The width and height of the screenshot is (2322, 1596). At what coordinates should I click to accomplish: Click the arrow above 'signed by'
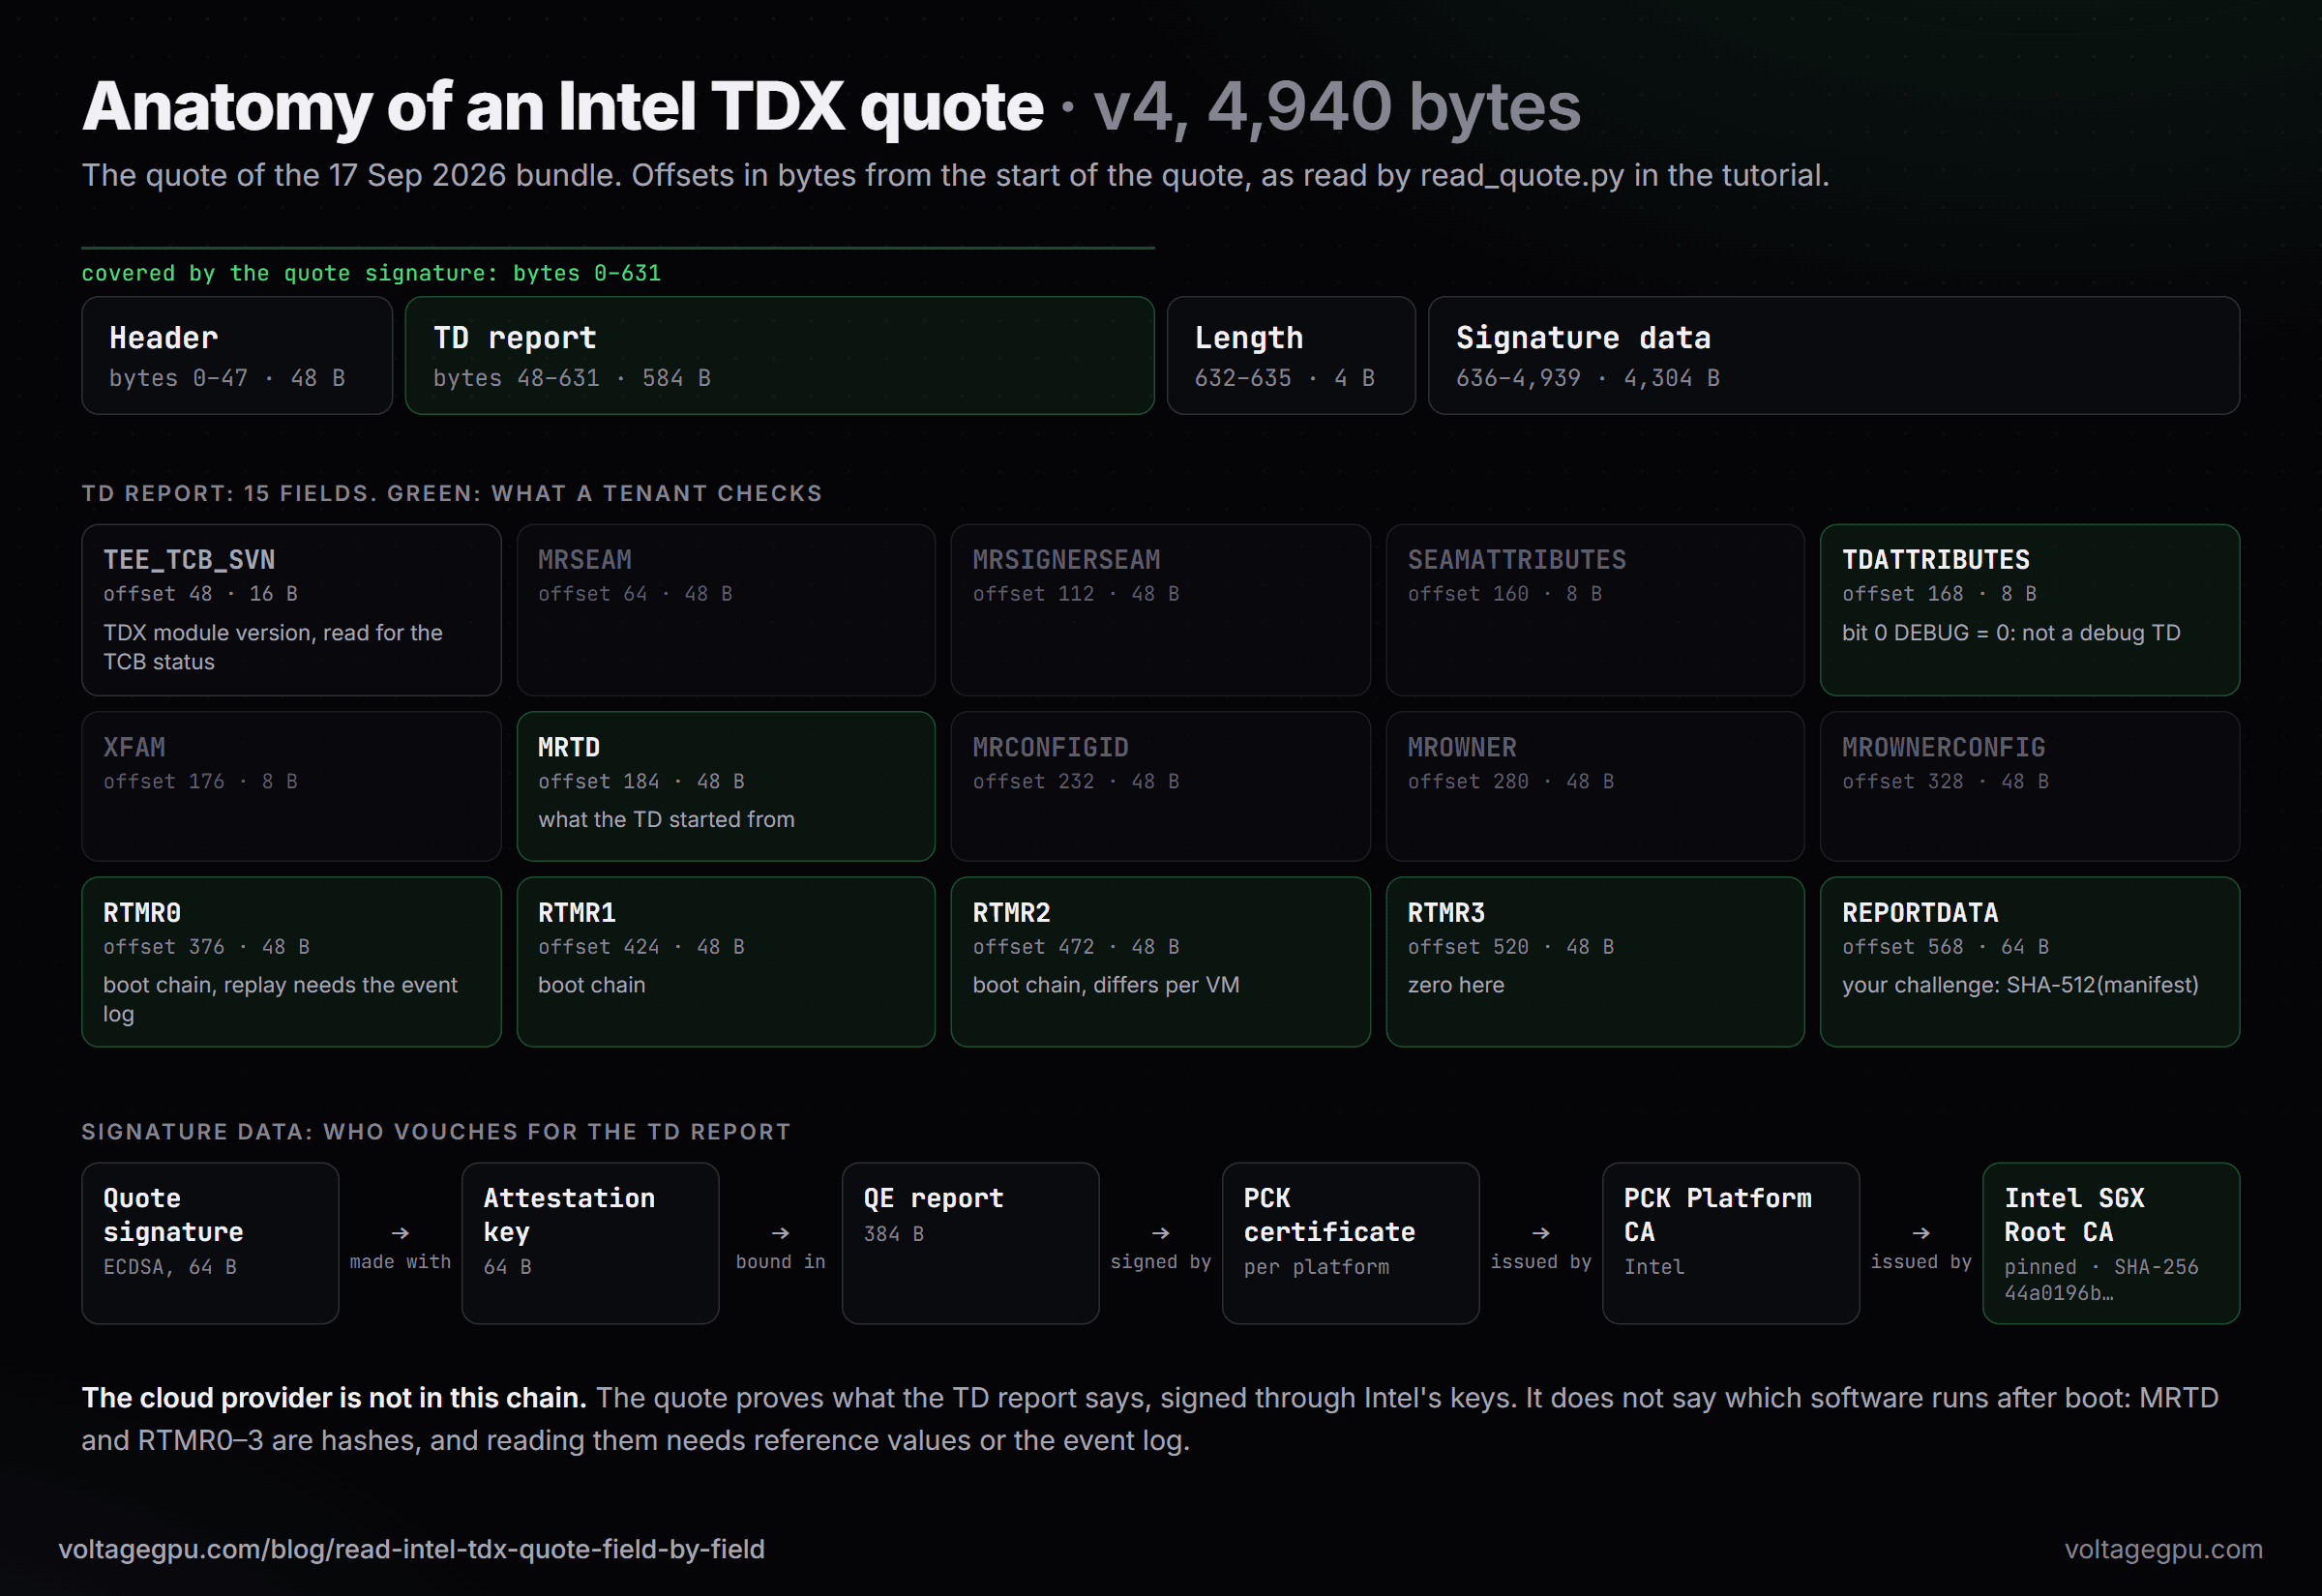[x=1161, y=1233]
